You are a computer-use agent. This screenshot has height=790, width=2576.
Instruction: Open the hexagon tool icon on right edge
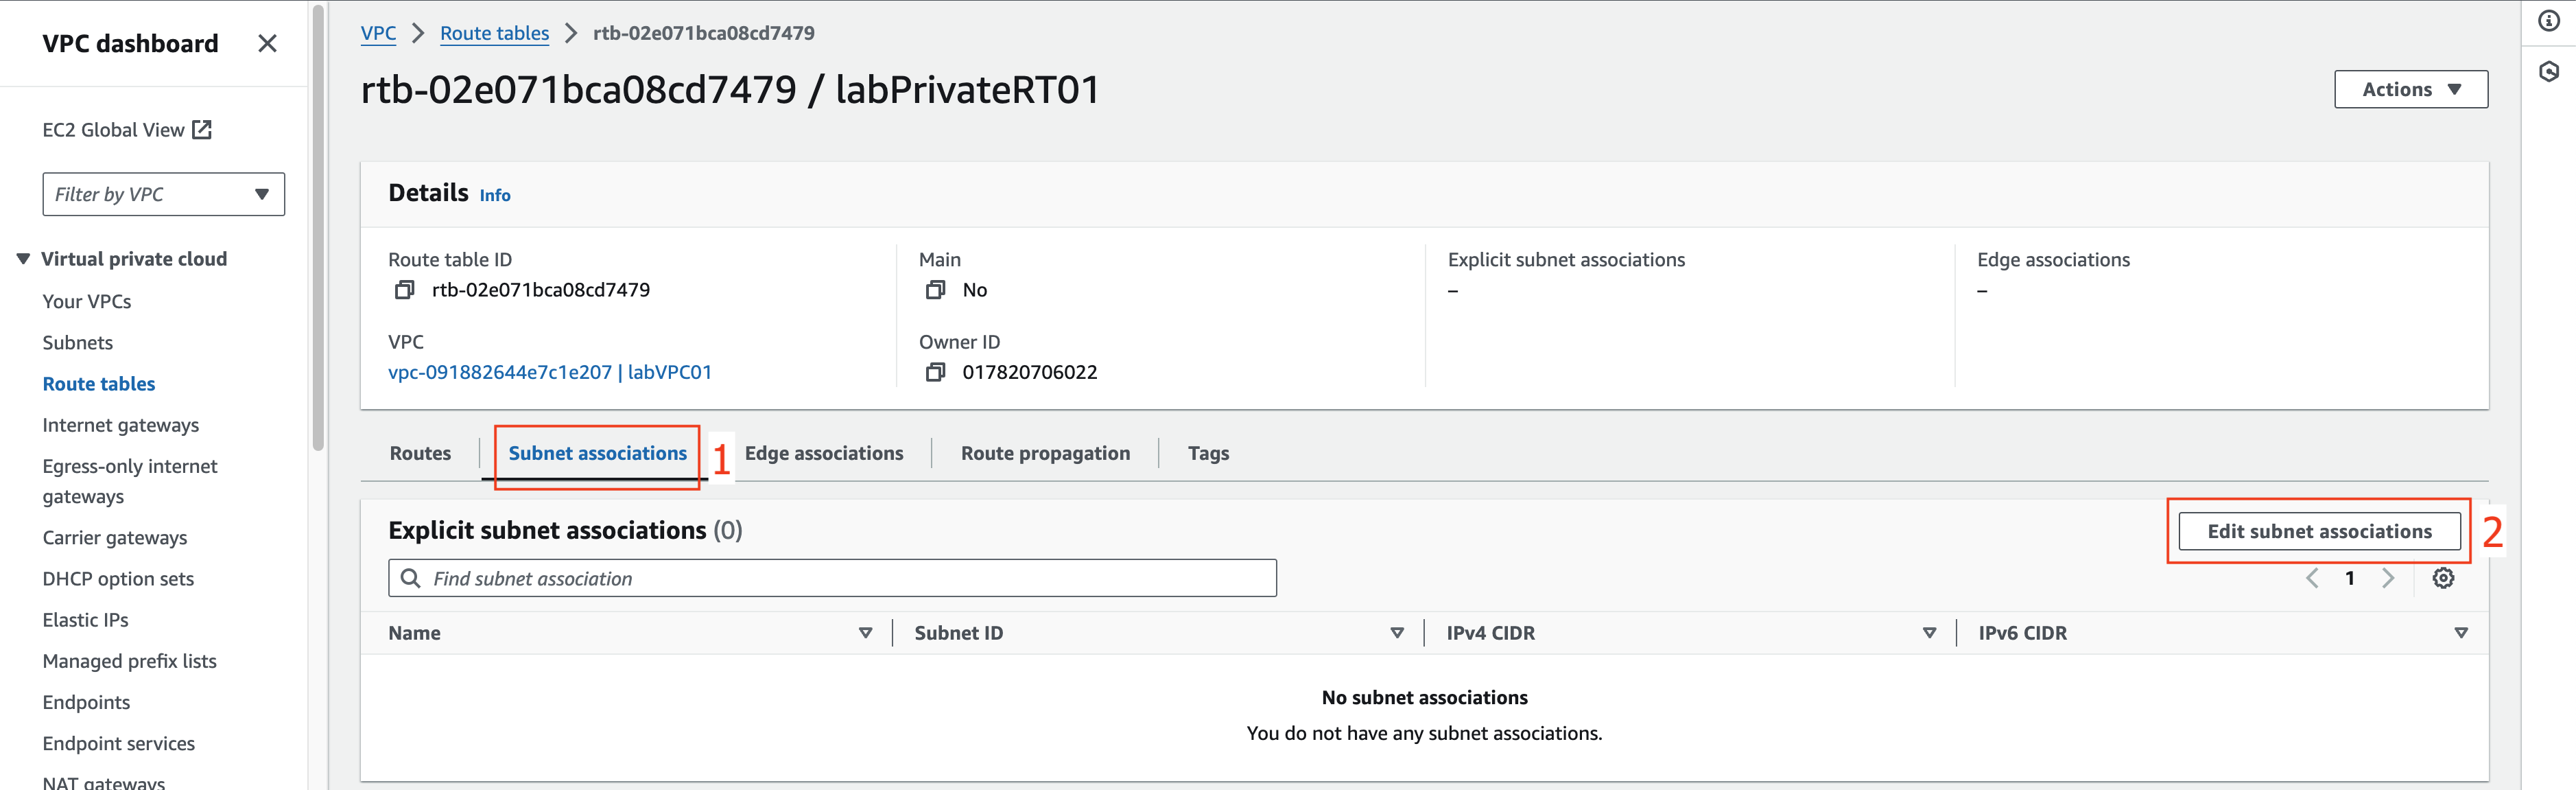[2549, 71]
